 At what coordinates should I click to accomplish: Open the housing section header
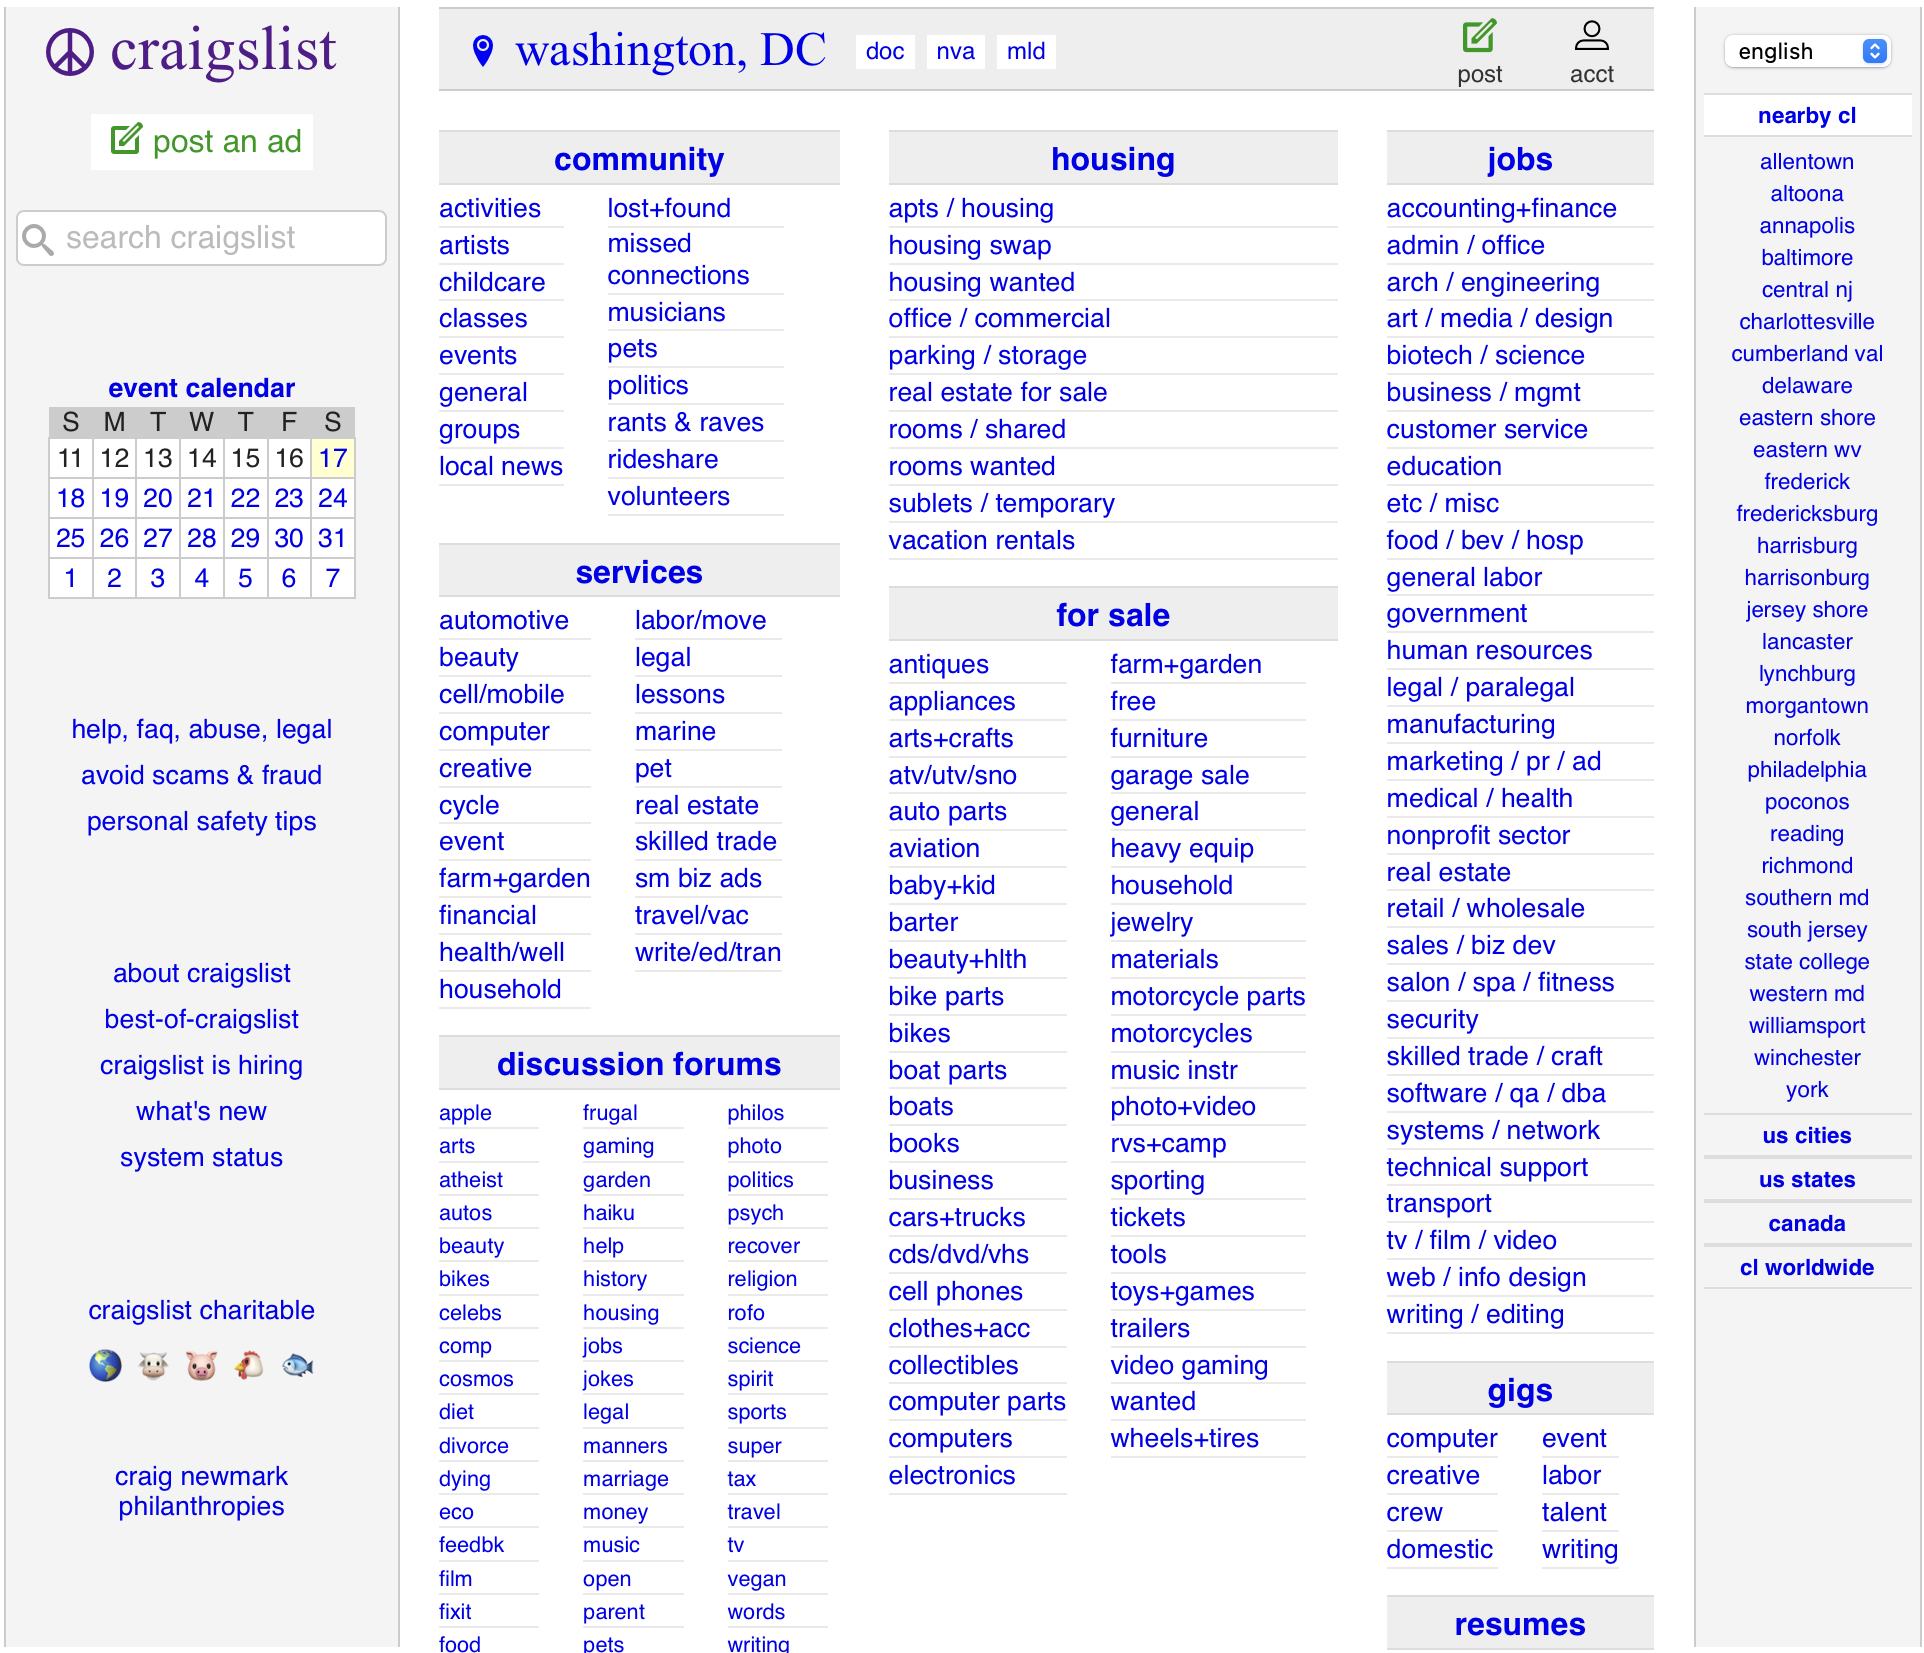[x=1112, y=159]
